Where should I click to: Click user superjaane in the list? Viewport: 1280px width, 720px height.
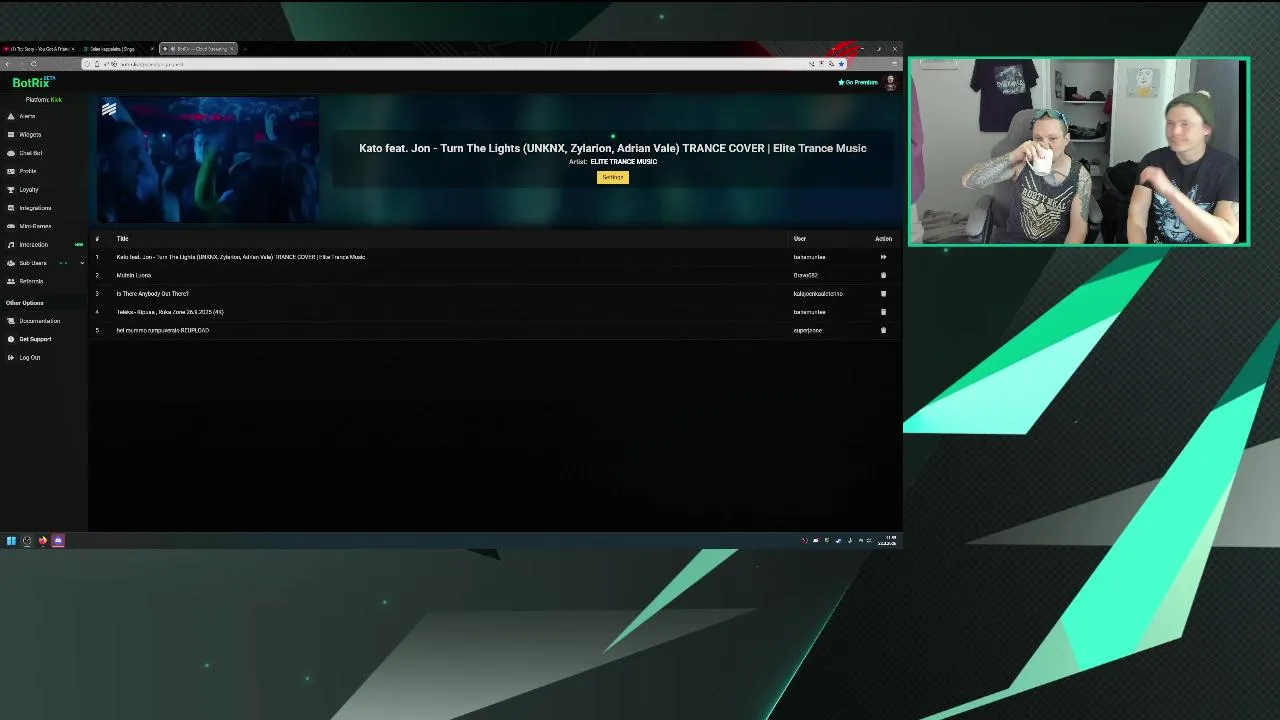[x=807, y=330]
